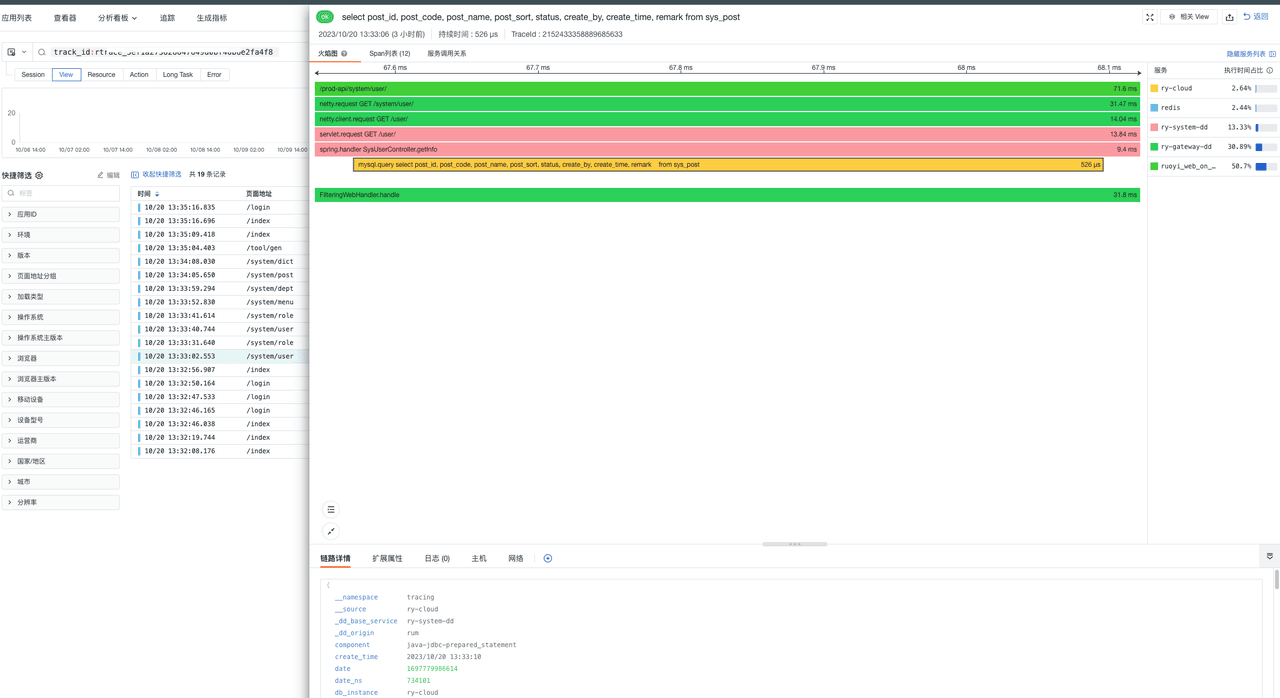Switch to the Span列表 (12) tab
1280x698 pixels.
click(389, 54)
